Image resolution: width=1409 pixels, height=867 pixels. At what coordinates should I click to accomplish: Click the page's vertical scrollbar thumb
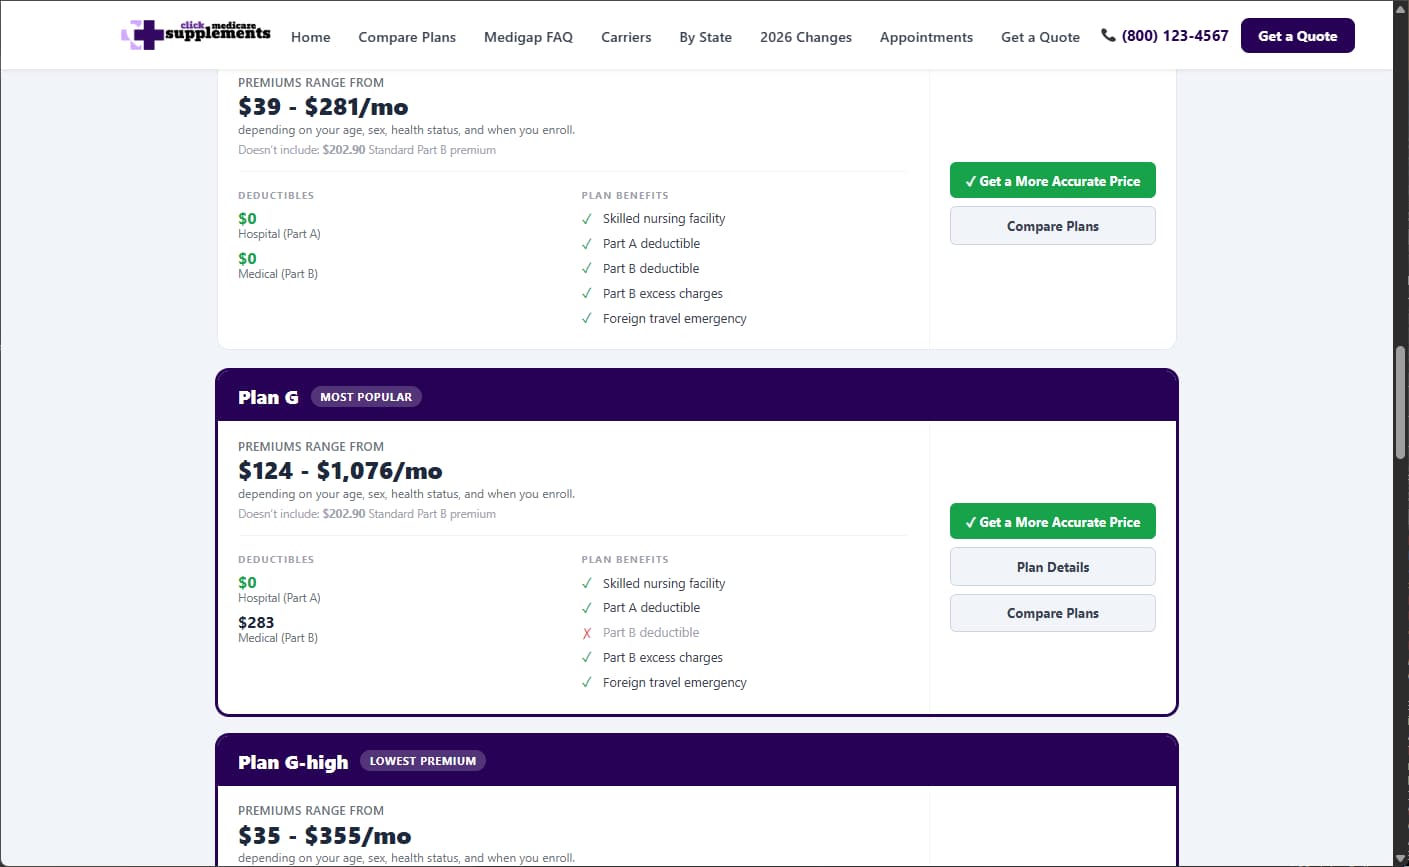click(1401, 402)
